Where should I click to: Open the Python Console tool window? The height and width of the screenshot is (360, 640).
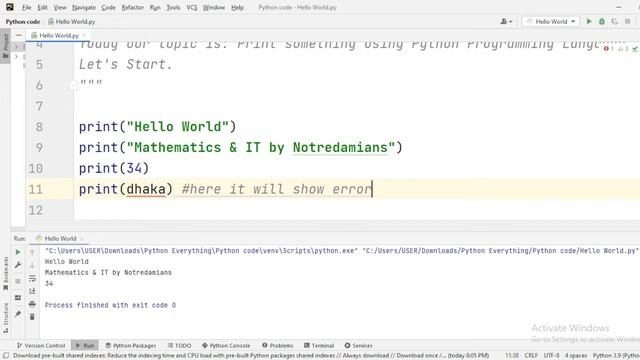click(x=226, y=345)
